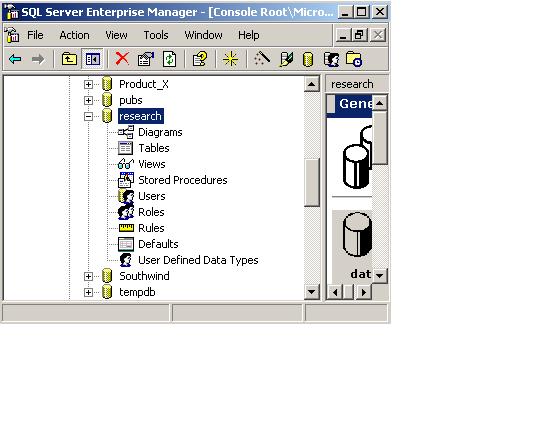Viewport: 552px width, 429px height.
Task: Open the View menu
Action: click(116, 35)
